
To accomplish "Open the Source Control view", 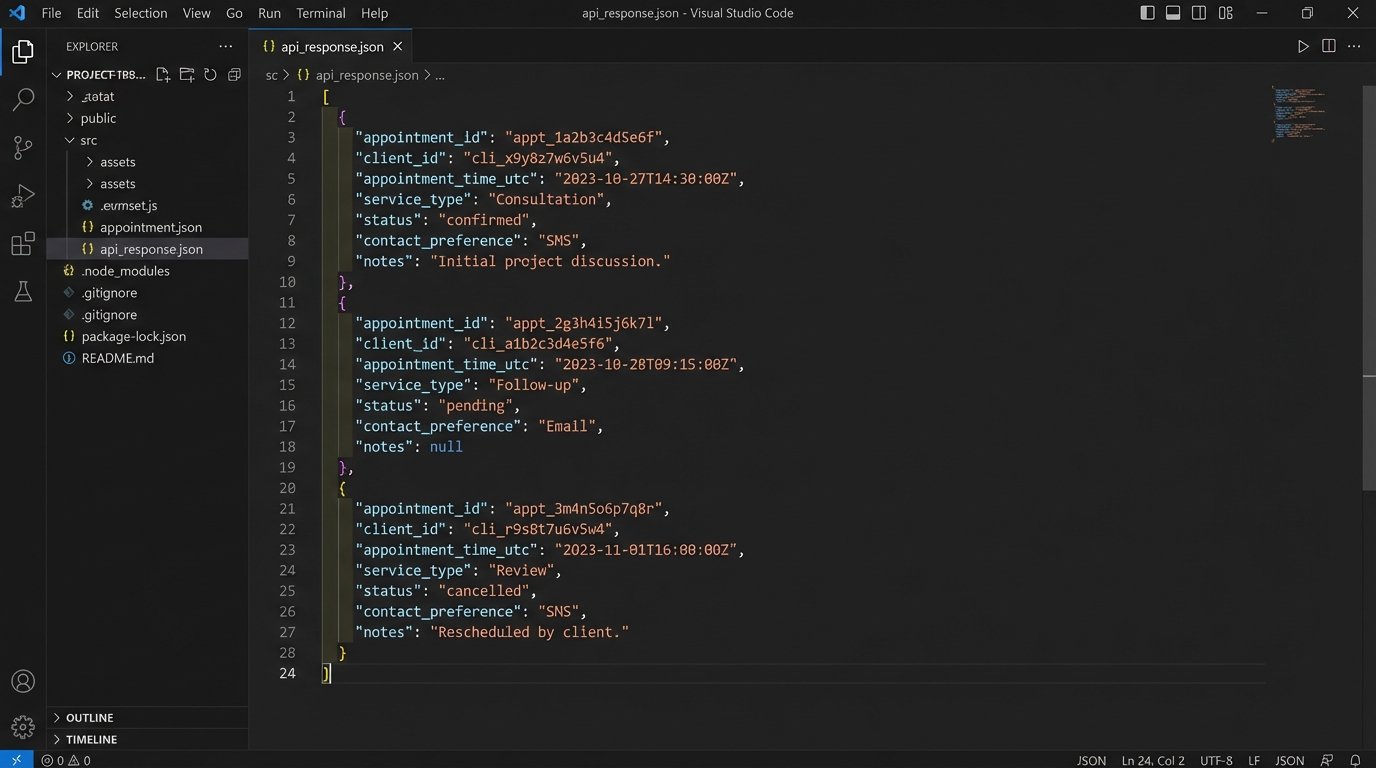I will [x=22, y=148].
